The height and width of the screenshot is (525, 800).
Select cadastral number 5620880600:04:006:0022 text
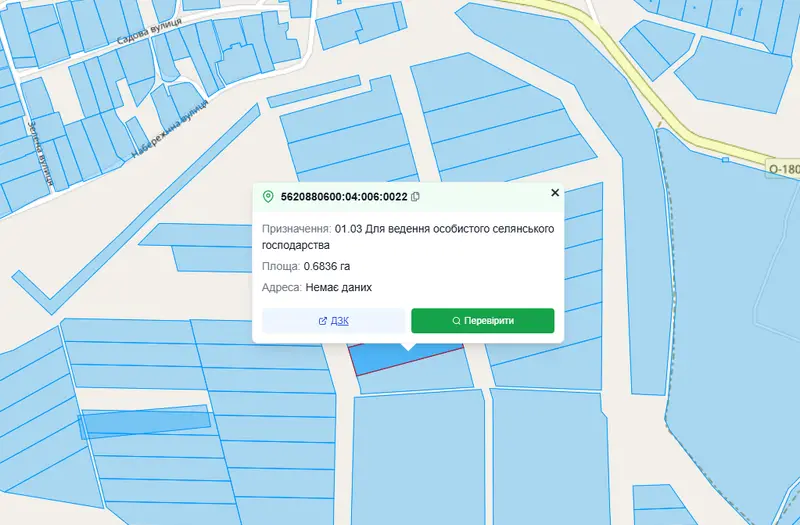(x=344, y=196)
